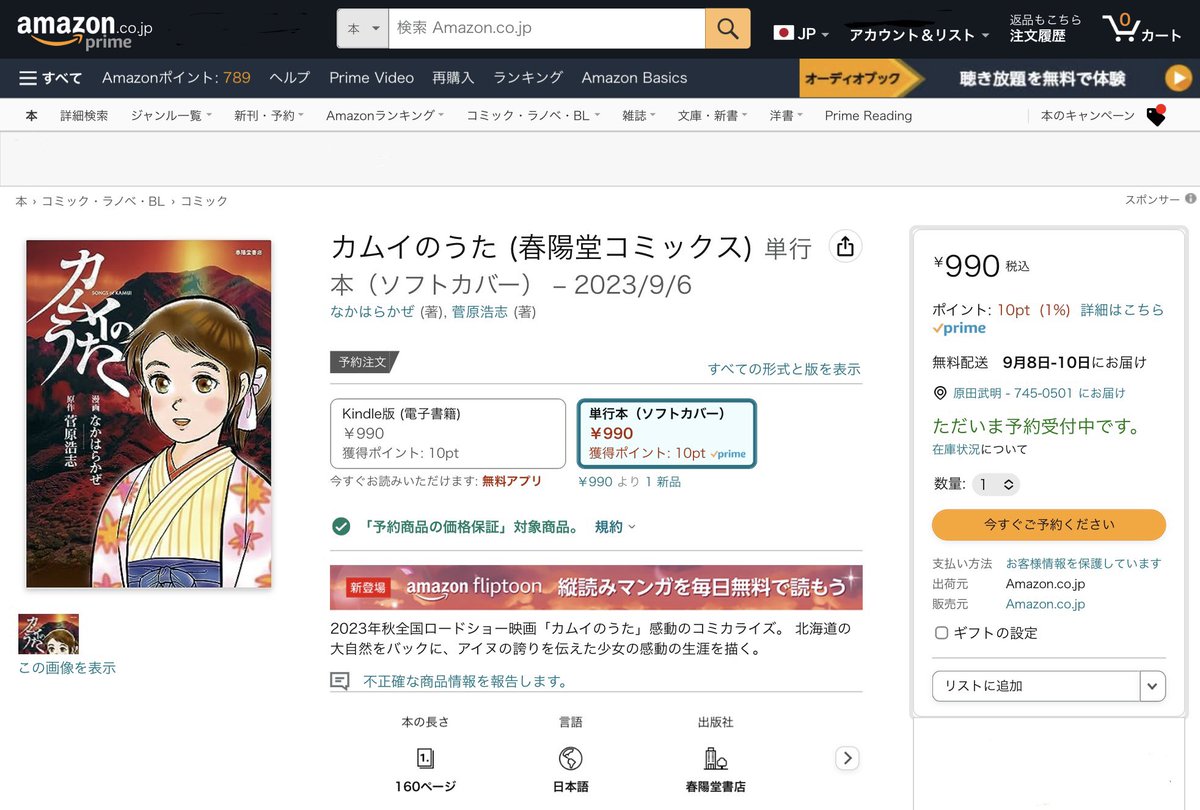Viewport: 1200px width, 810px height.
Task: Click the Amazon.co.jp prime logo
Action: pyautogui.click(x=85, y=32)
